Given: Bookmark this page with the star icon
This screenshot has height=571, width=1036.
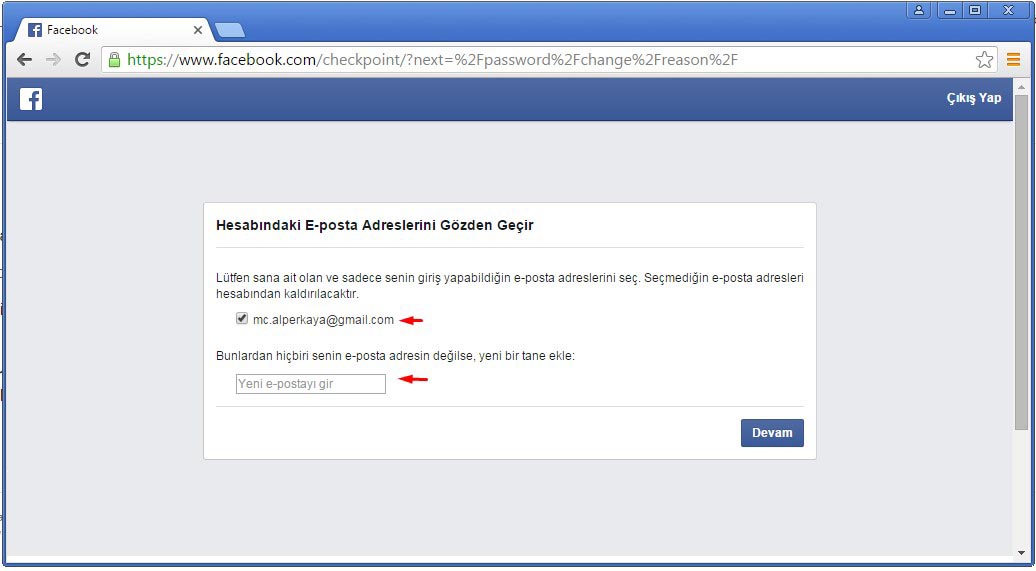Looking at the screenshot, I should (x=984, y=60).
